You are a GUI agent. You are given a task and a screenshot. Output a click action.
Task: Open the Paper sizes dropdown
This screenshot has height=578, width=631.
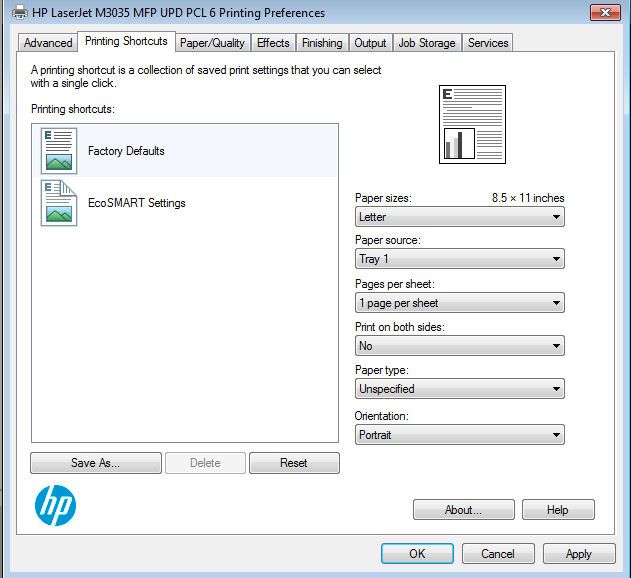pyautogui.click(x=460, y=217)
